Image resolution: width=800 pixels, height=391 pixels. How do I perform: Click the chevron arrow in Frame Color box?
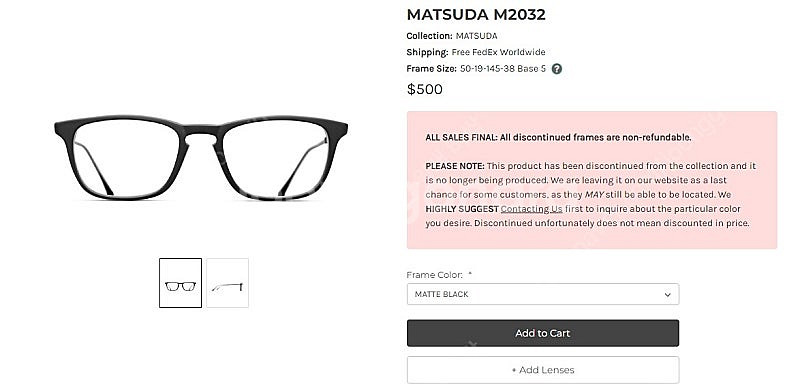(667, 295)
